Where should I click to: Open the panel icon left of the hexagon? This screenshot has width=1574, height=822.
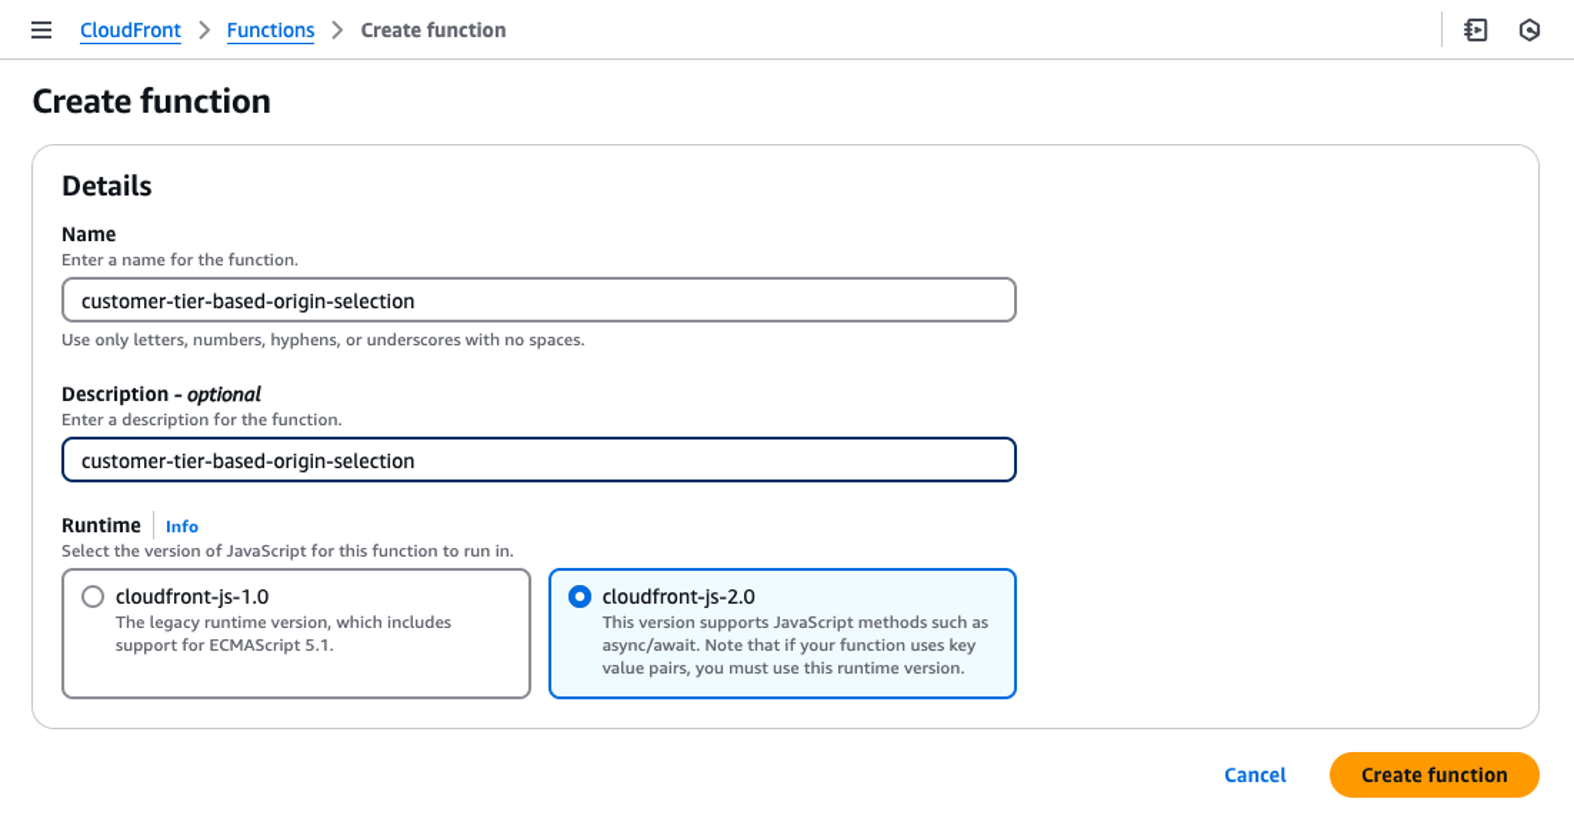(1476, 30)
